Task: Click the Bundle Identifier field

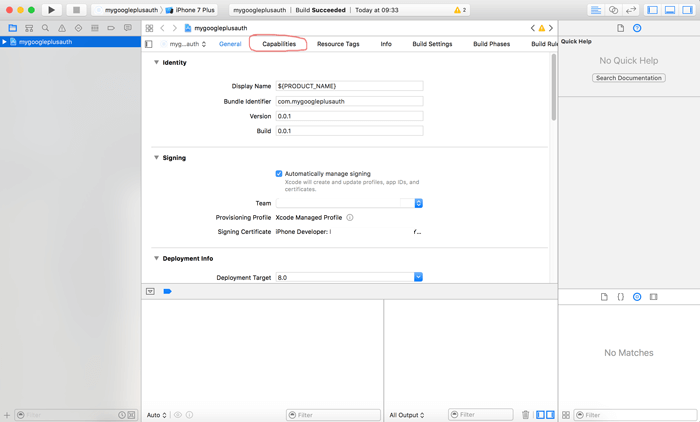Action: 349,101
